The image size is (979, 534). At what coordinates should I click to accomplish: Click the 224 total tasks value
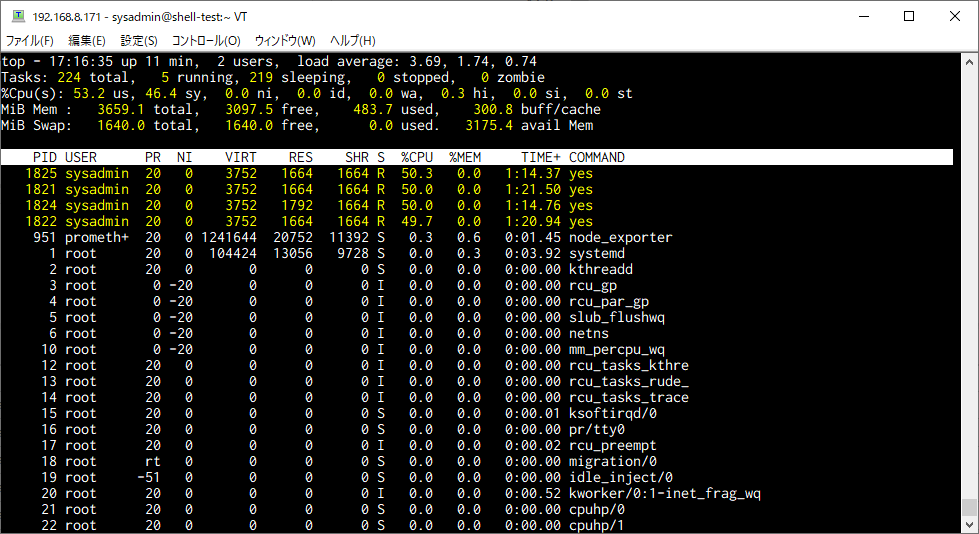click(69, 77)
